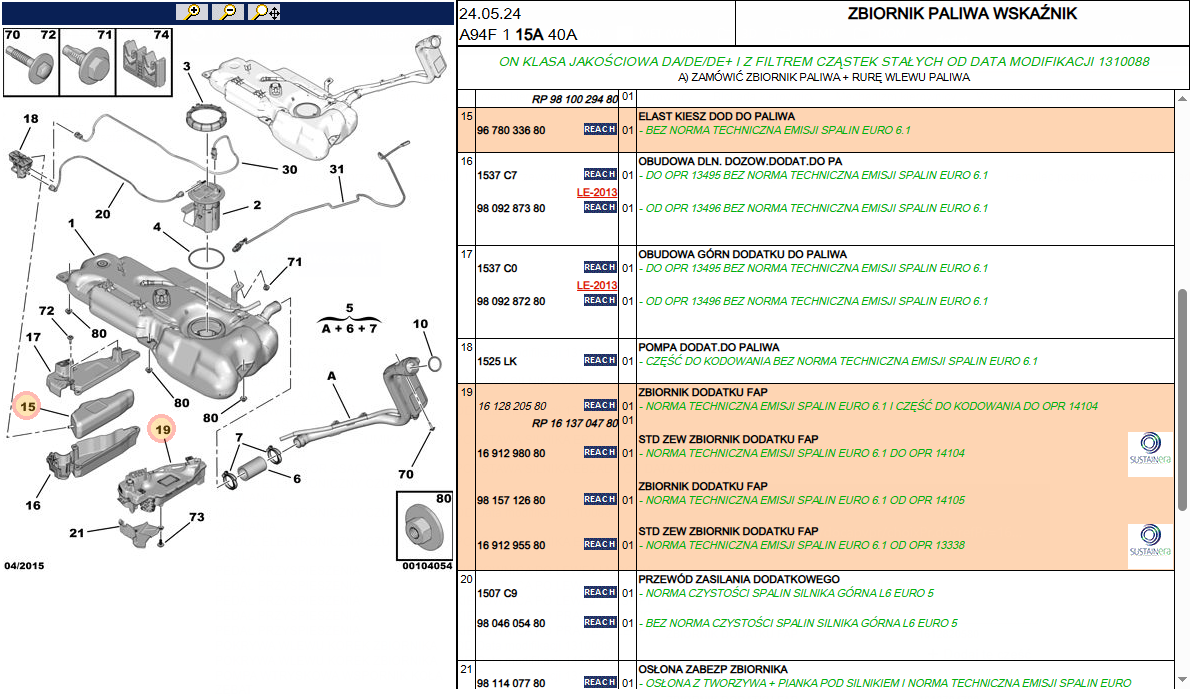Viewport: 1190px width, 699px height.
Task: Open screw thumbnail labeled 70 72
Action: click(31, 62)
